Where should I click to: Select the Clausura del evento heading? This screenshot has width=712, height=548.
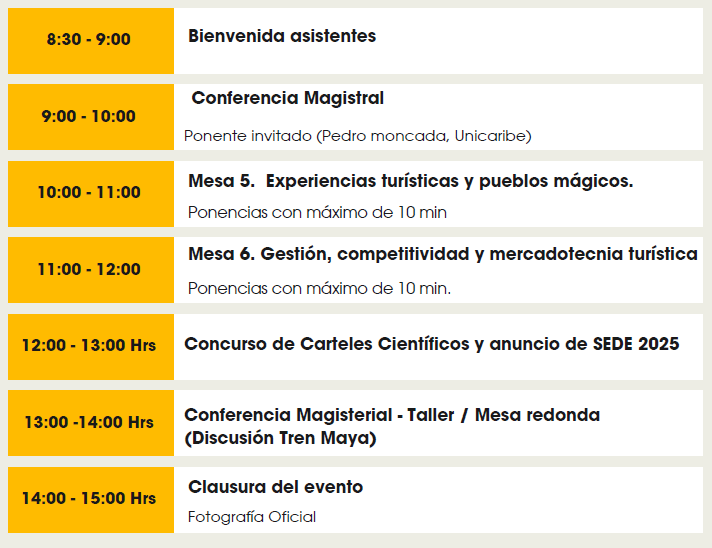pos(276,487)
